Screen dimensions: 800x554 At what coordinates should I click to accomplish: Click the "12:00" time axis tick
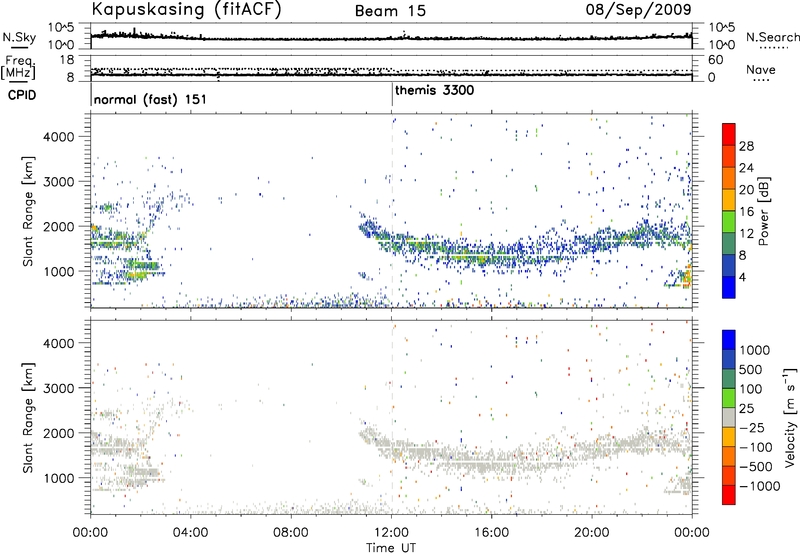(x=391, y=533)
